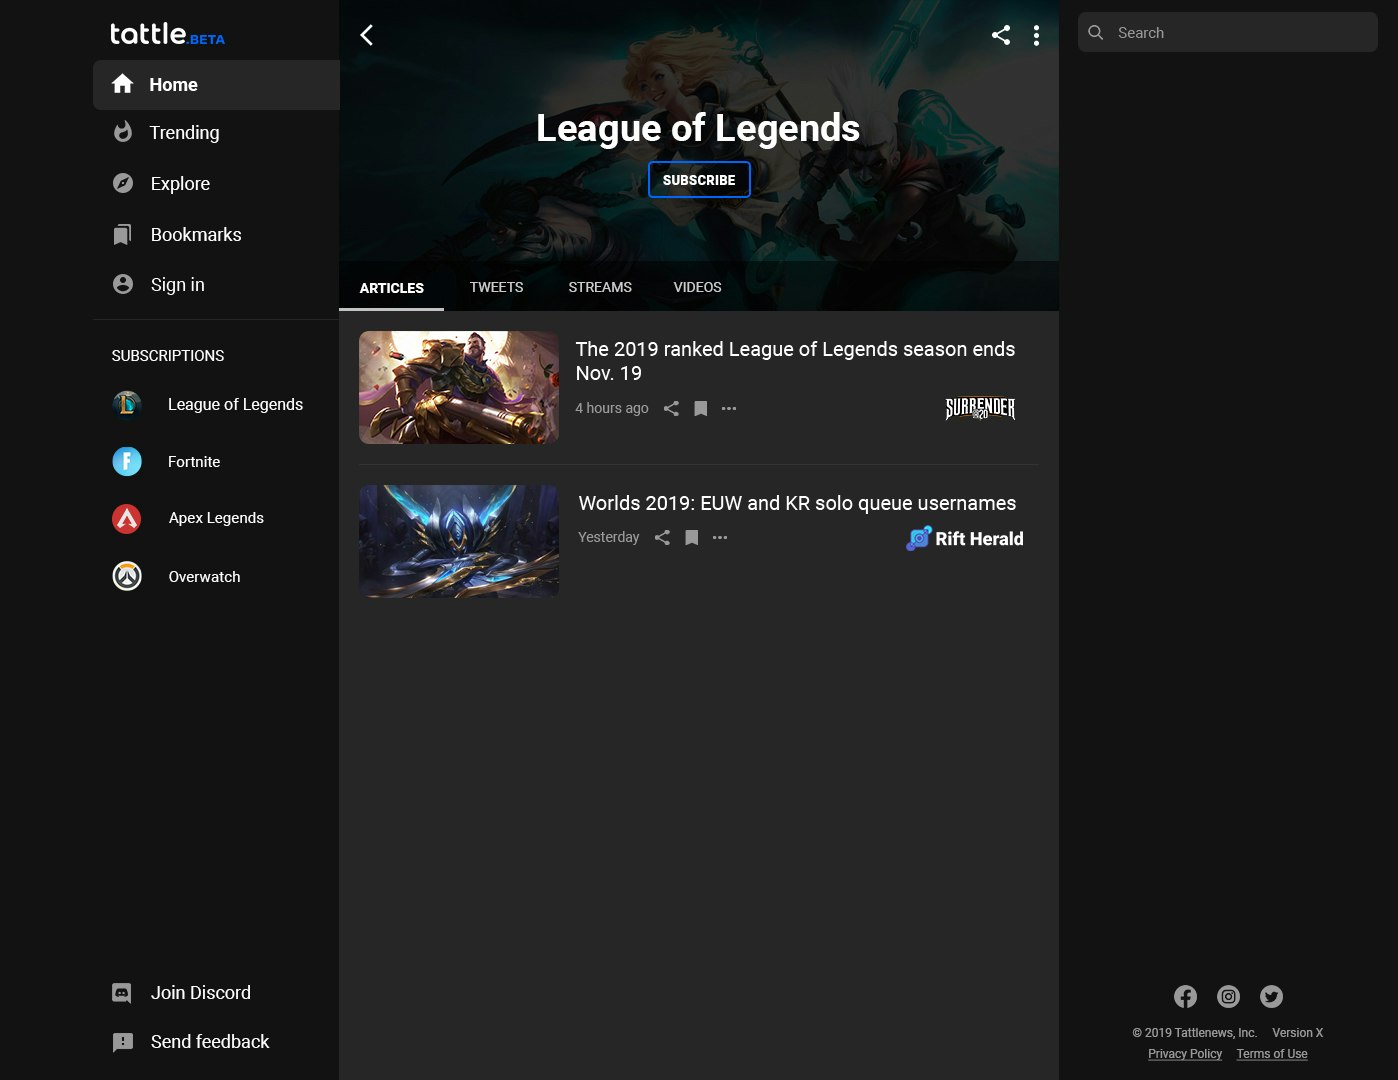Click the Send feedback icon

pos(123,1042)
